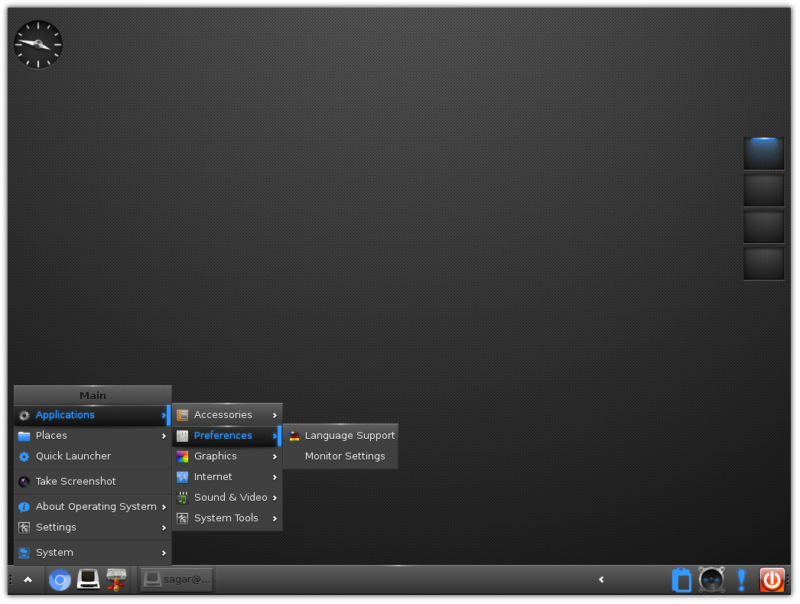Click the Sound & Video music note icon

click(183, 497)
